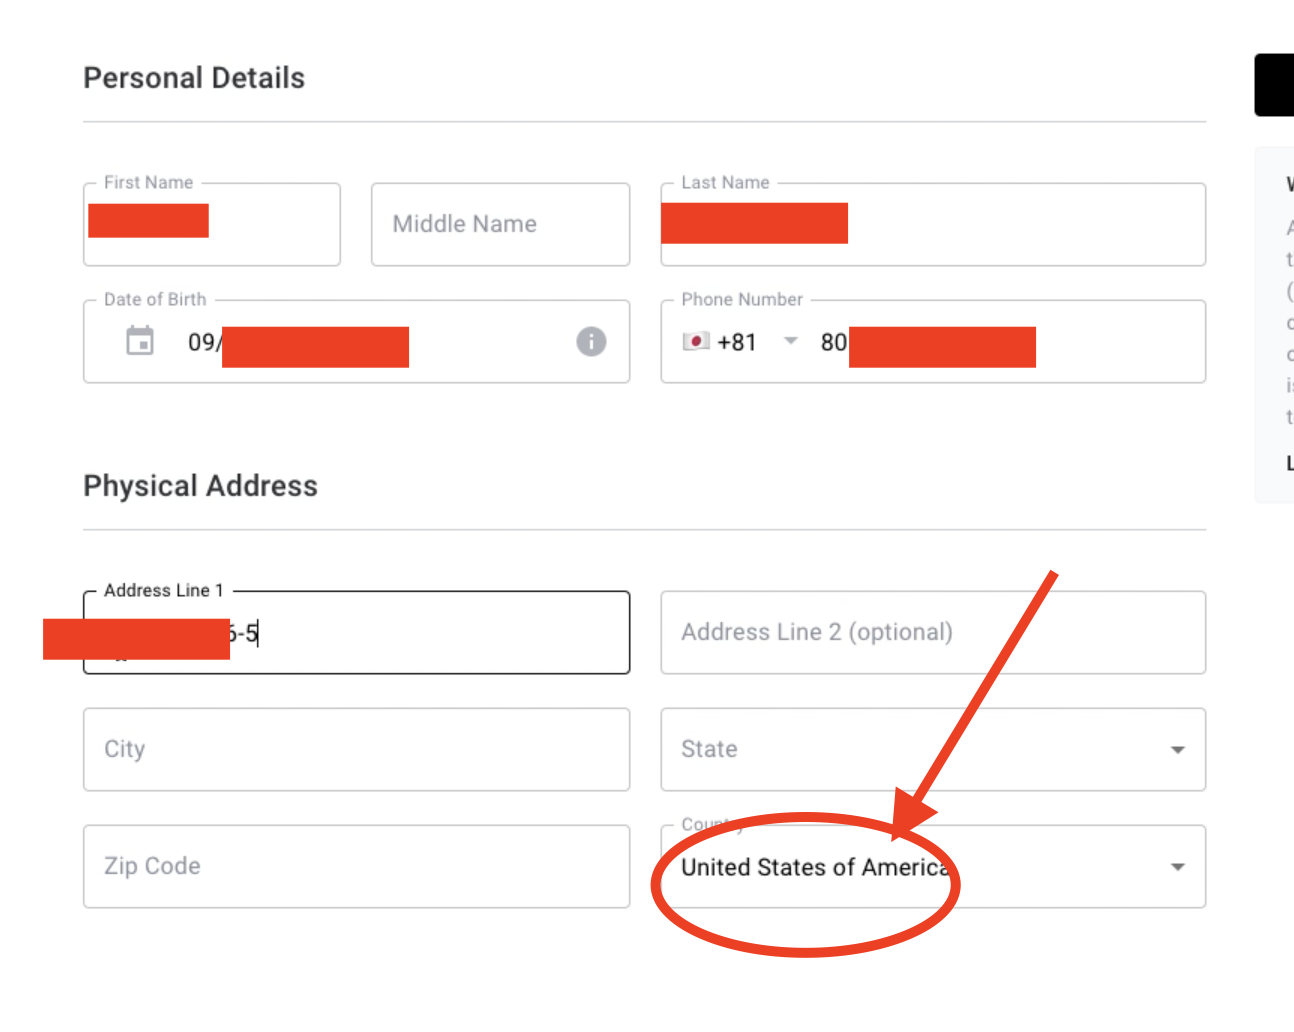Click the +81 country code
Screen dimensions: 1294x1032
coord(737,342)
